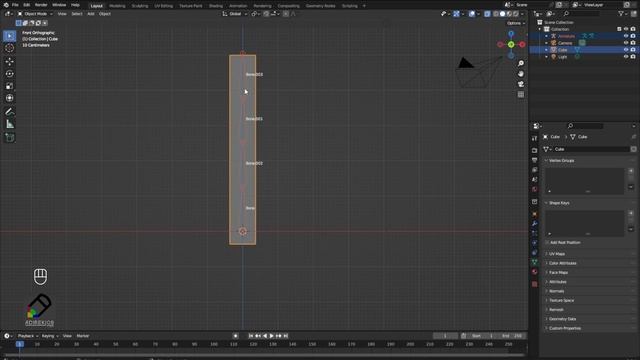Screen dimensions: 640x360
Task: Open the Edit menu
Action: click(x=27, y=5)
